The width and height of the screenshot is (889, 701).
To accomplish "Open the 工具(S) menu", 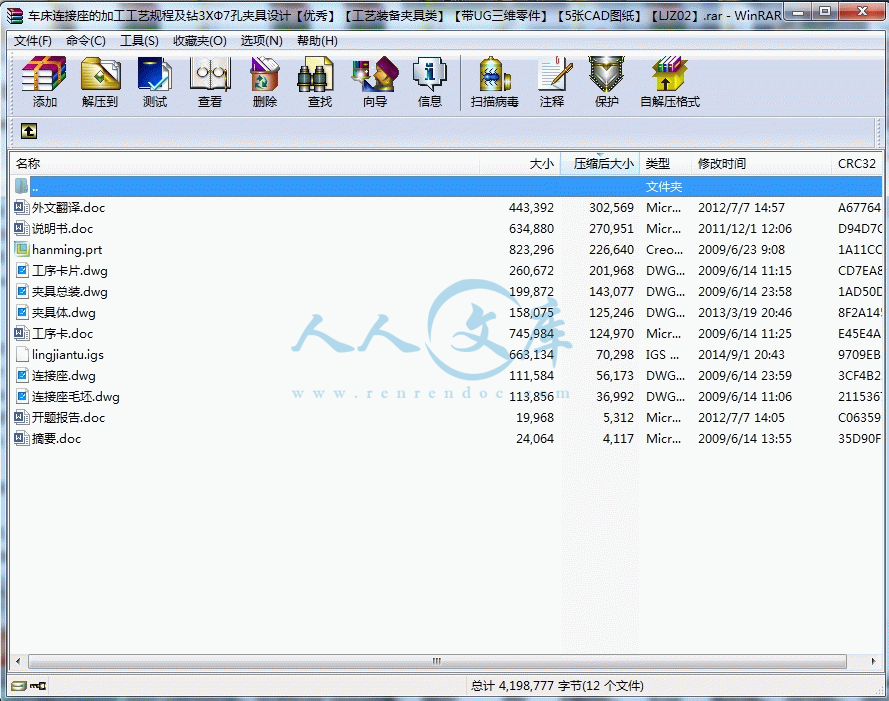I will pos(139,41).
